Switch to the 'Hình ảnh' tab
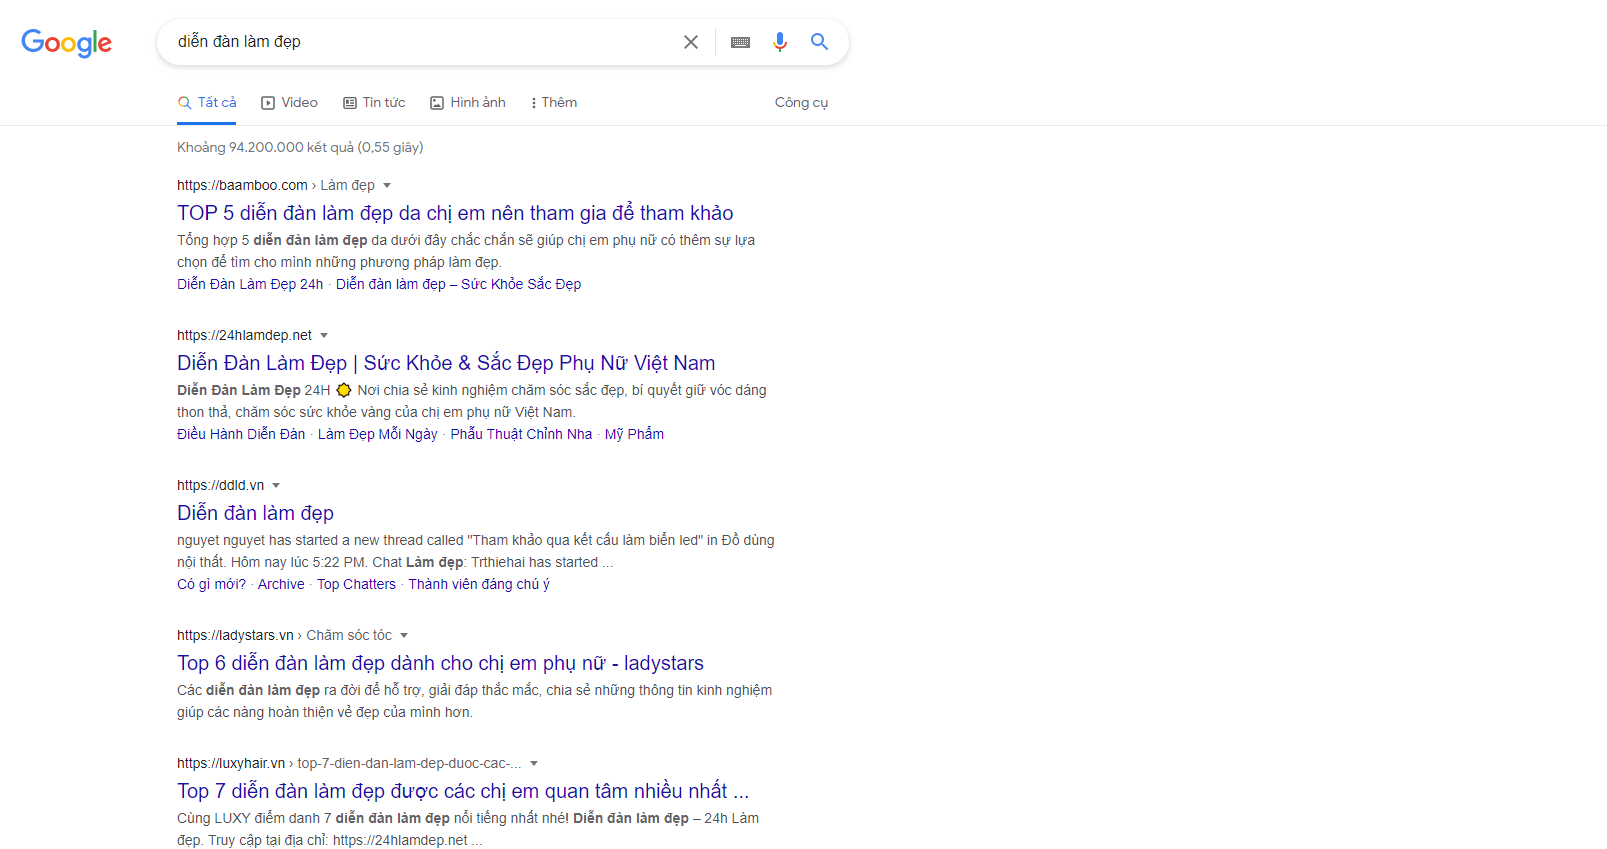The width and height of the screenshot is (1607, 849). [468, 102]
